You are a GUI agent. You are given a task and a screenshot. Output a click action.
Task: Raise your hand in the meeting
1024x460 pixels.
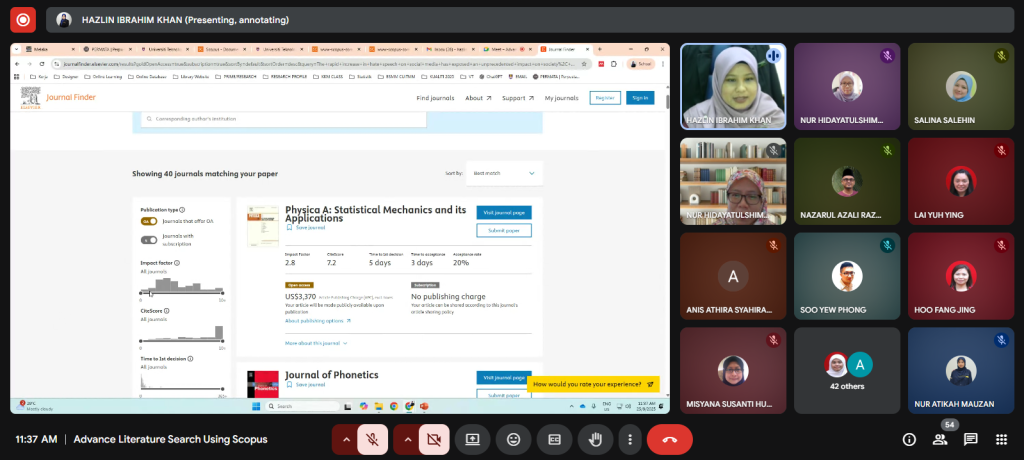(x=595, y=439)
